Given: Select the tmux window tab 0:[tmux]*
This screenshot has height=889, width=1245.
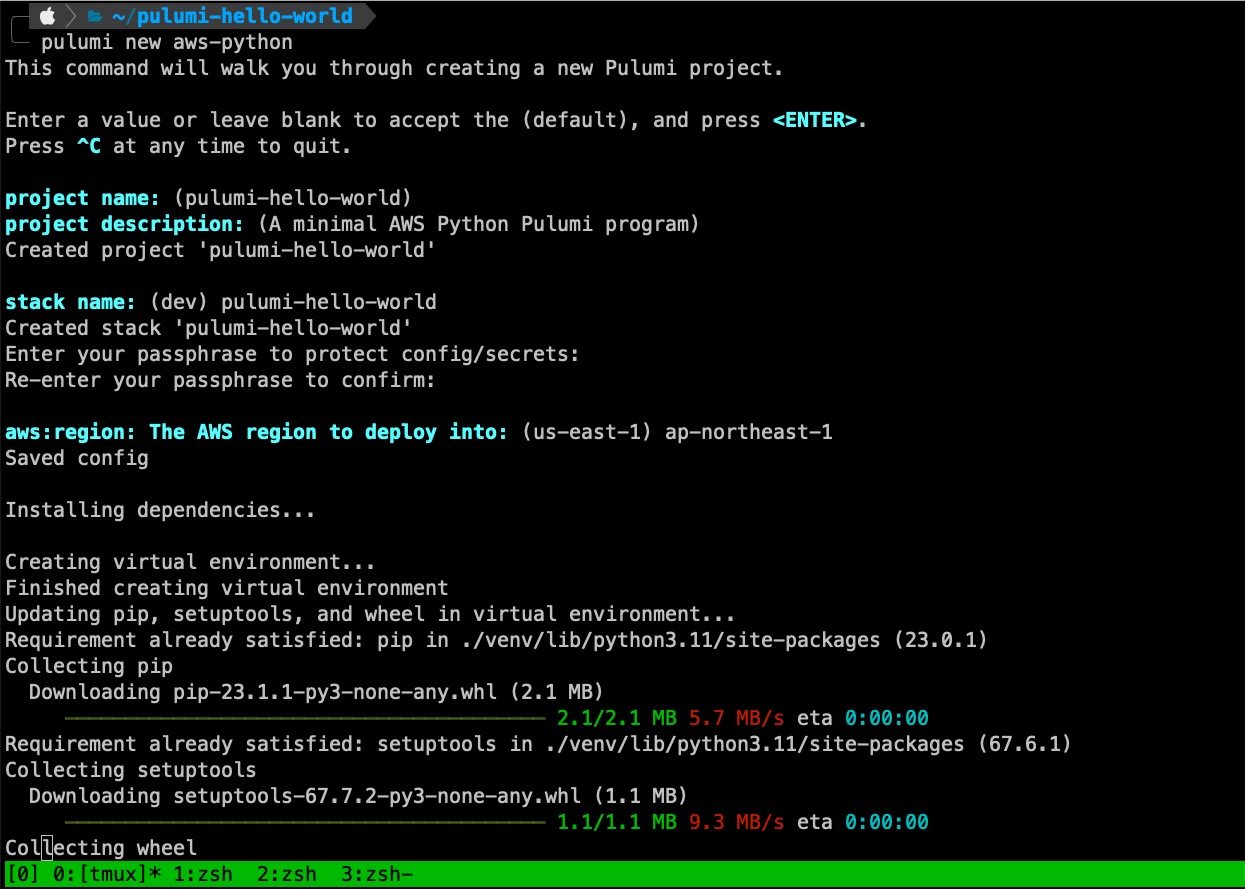Looking at the screenshot, I should 107,875.
